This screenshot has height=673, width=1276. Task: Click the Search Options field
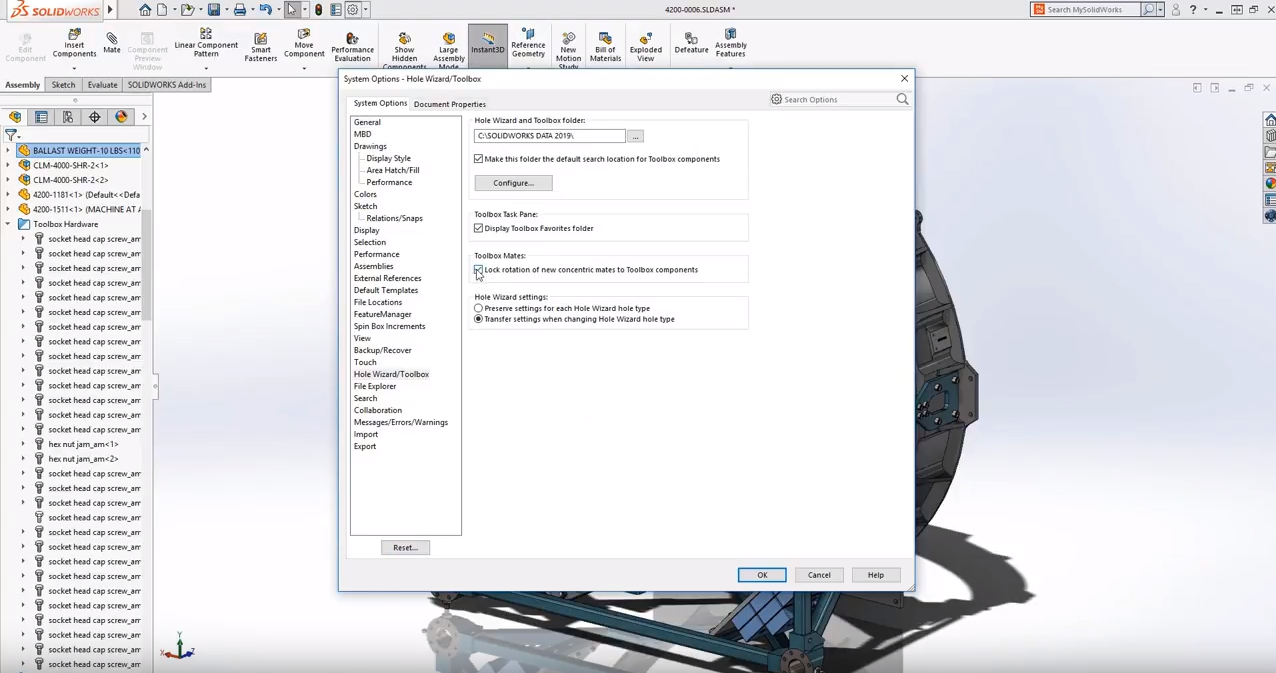click(838, 99)
